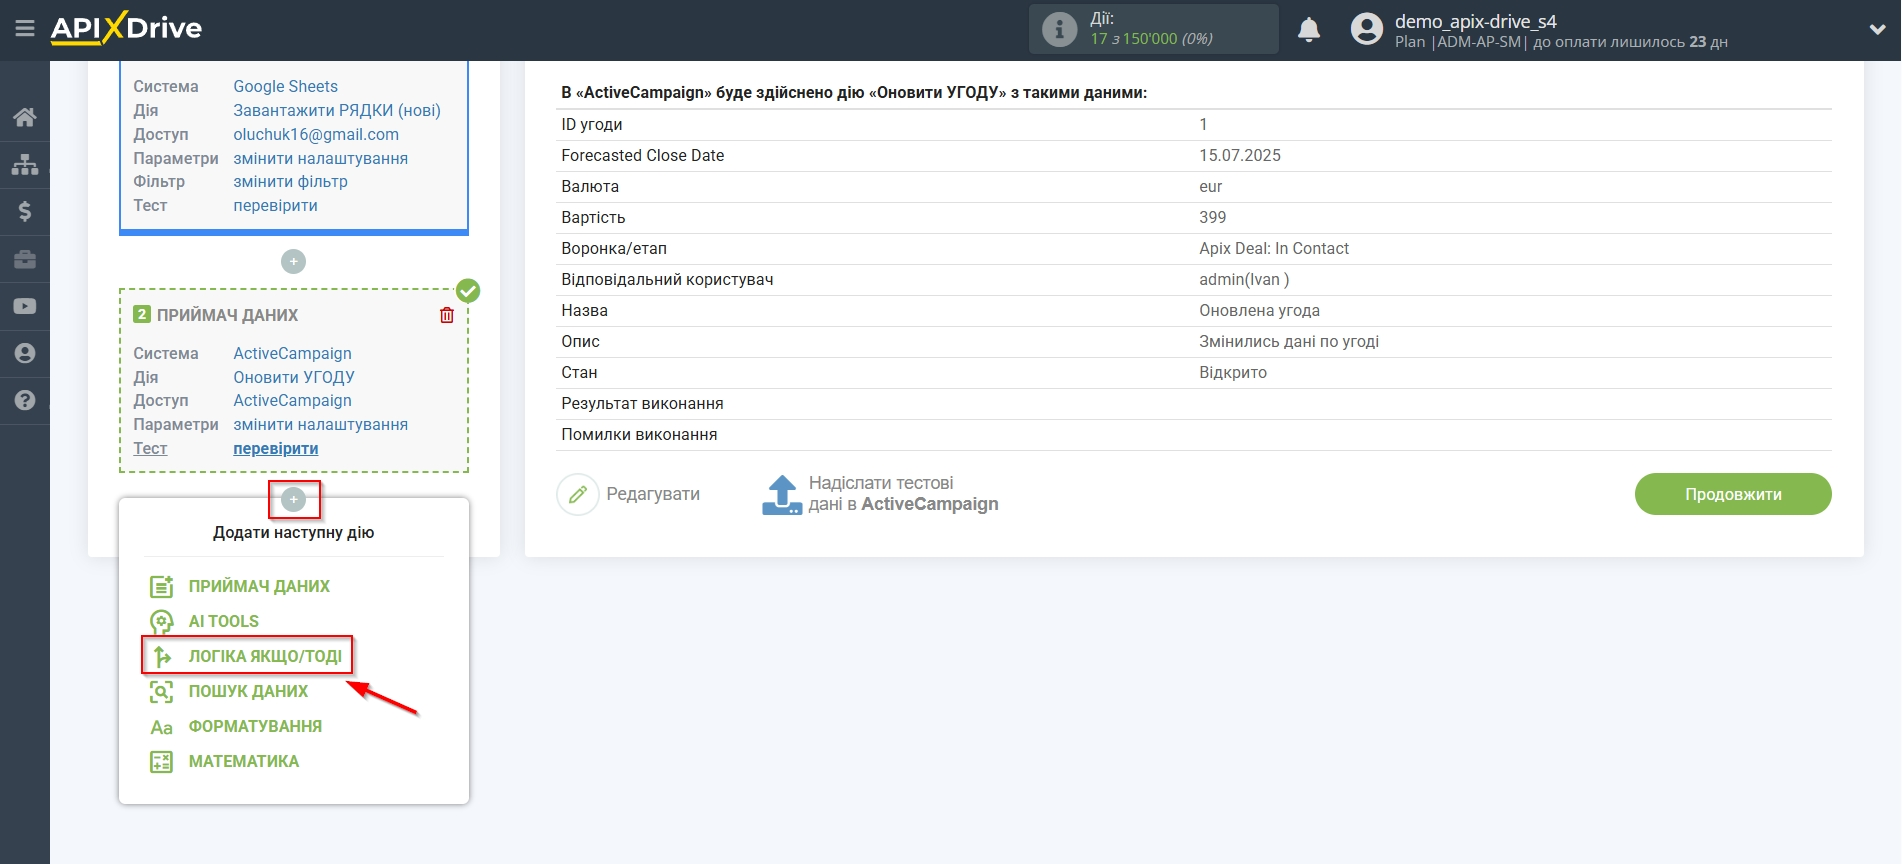
Task: Click the ApiX-Drive logo
Action: coord(127,28)
